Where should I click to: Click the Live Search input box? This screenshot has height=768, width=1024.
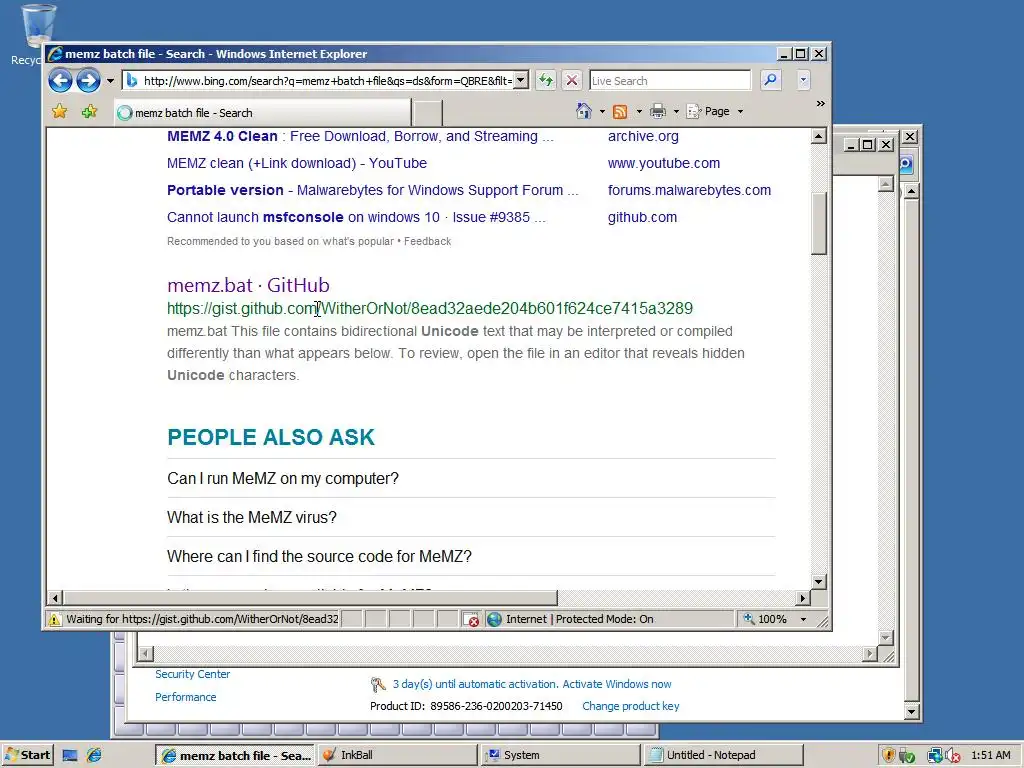670,80
